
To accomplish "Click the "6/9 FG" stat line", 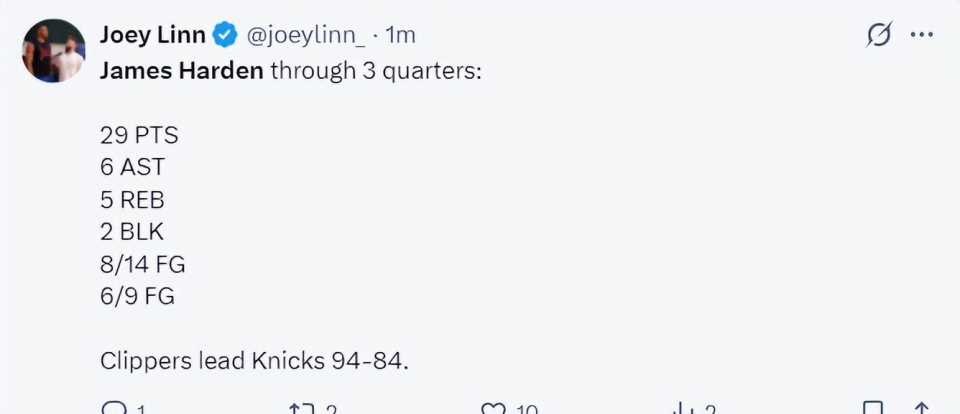I will tap(137, 296).
